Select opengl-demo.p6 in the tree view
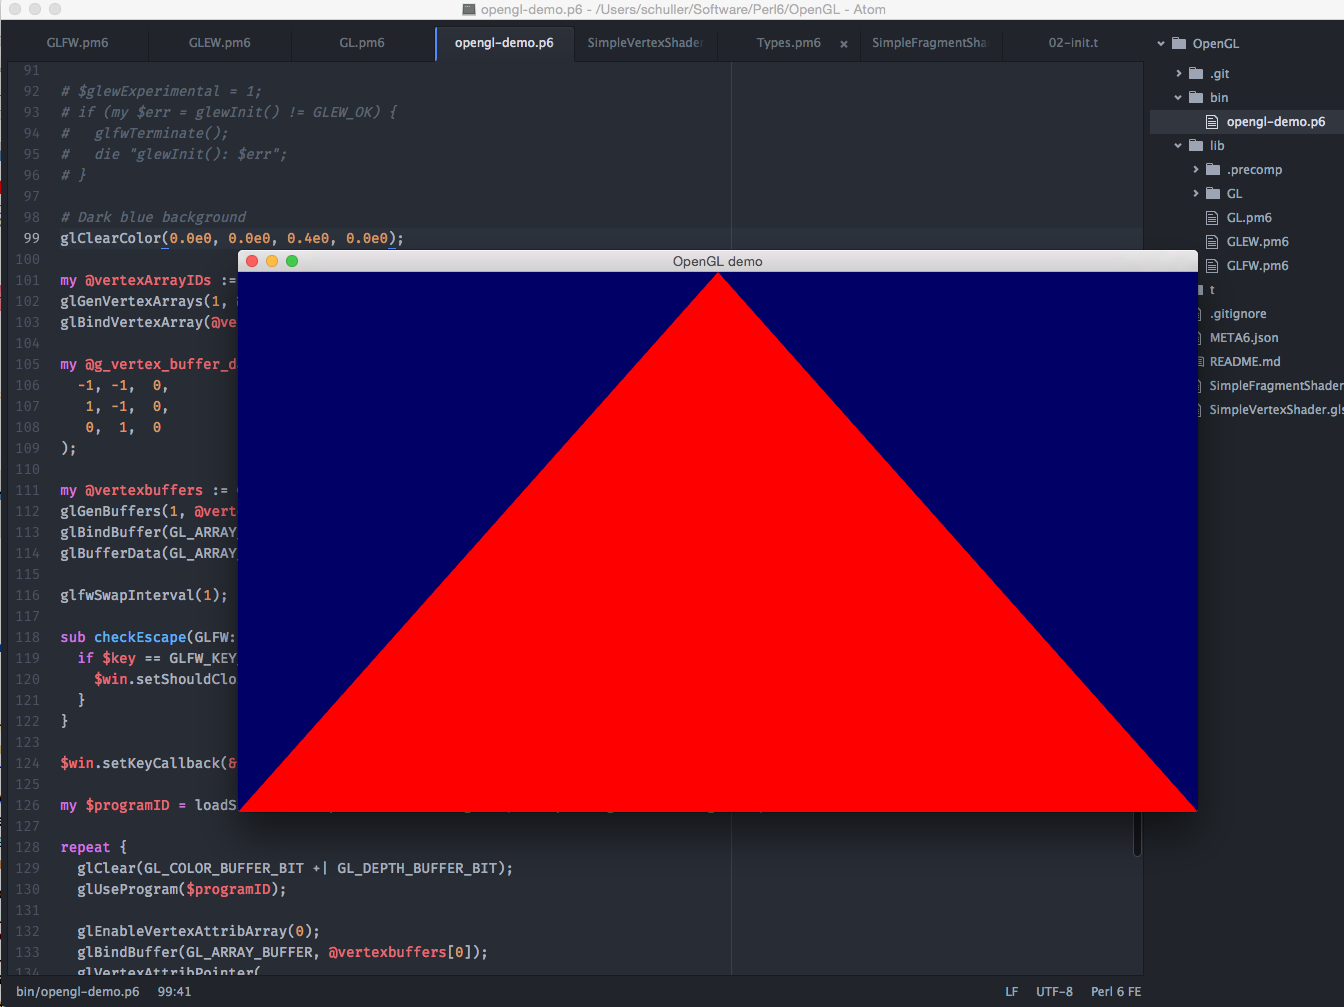Screen dimensions: 1344x1007 tap(1276, 122)
